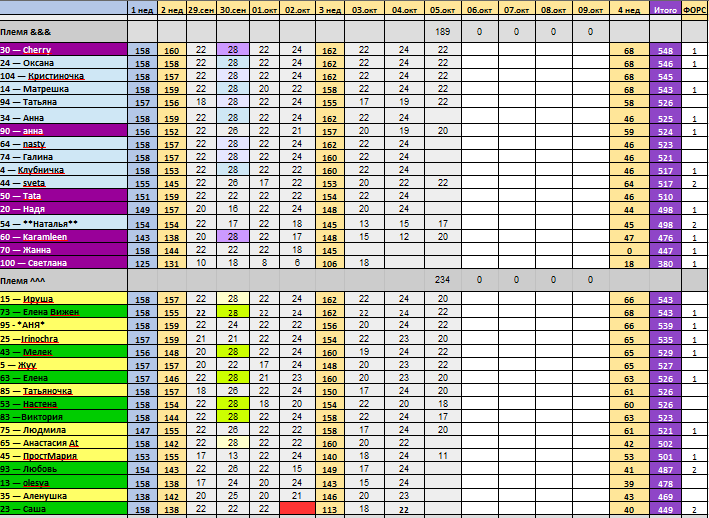Select the "ФОРС" column header
The height and width of the screenshot is (518, 709).
(694, 10)
